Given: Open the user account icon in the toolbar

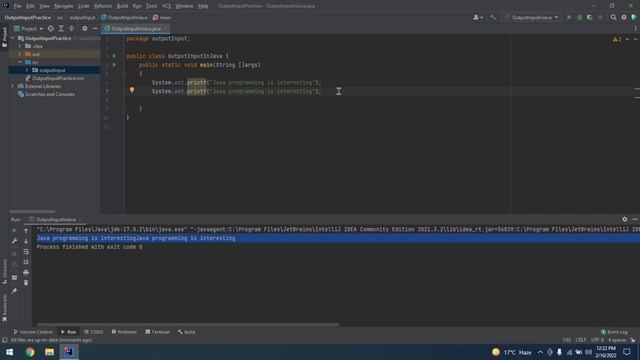Looking at the screenshot, I should point(477,18).
